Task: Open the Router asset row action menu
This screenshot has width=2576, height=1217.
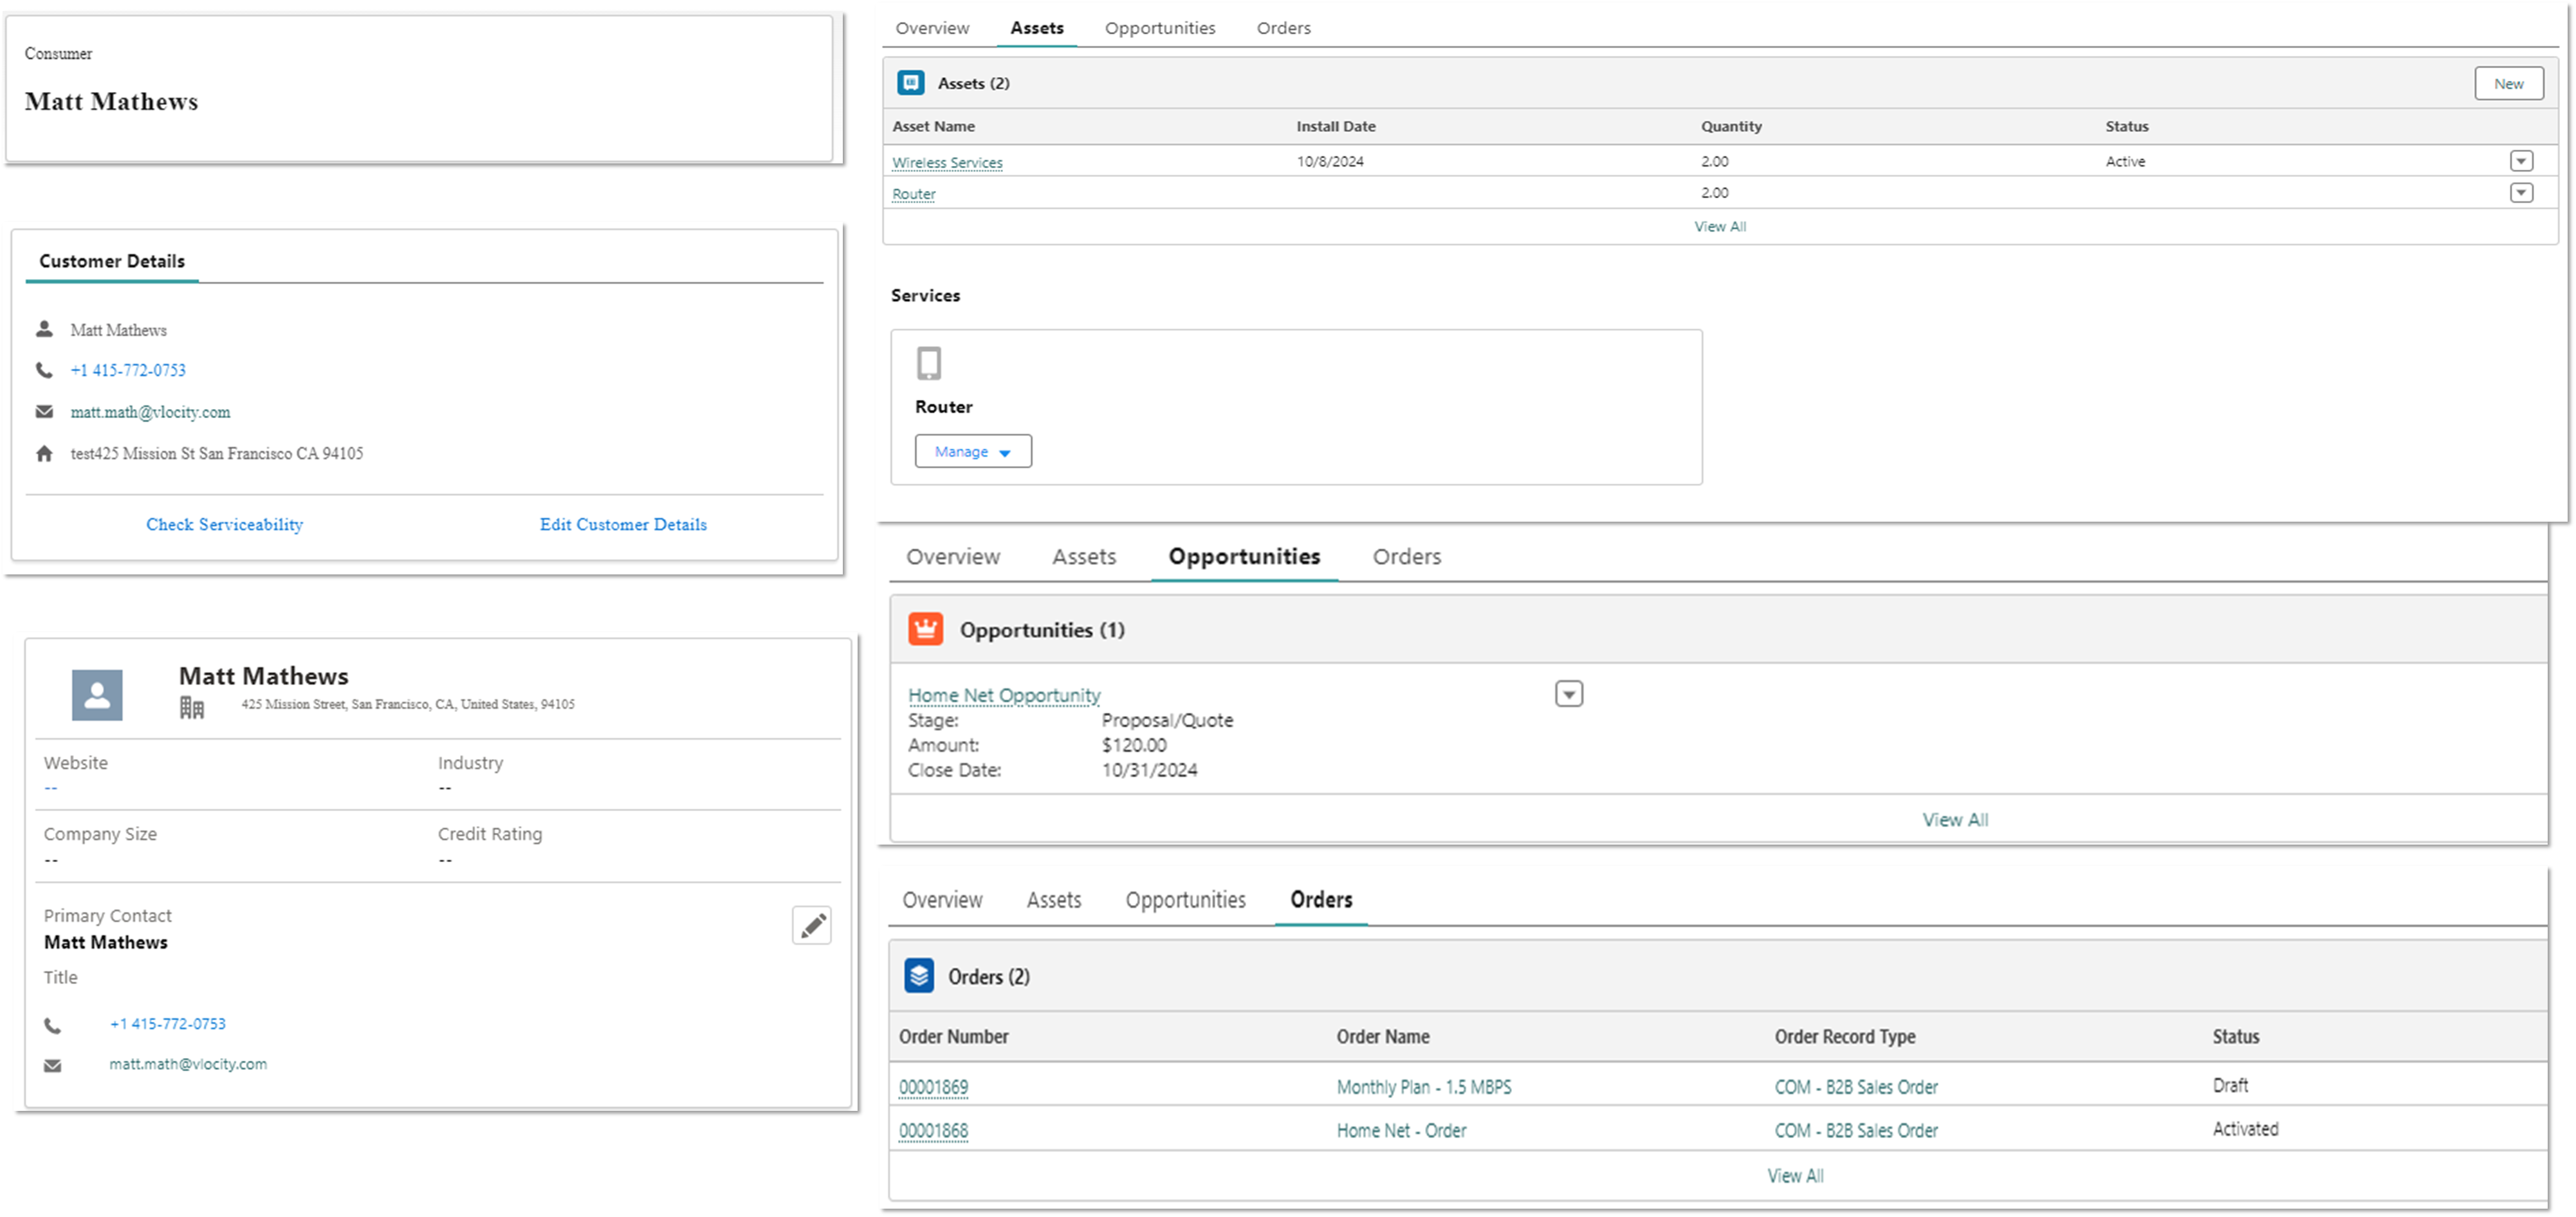Action: [2521, 193]
